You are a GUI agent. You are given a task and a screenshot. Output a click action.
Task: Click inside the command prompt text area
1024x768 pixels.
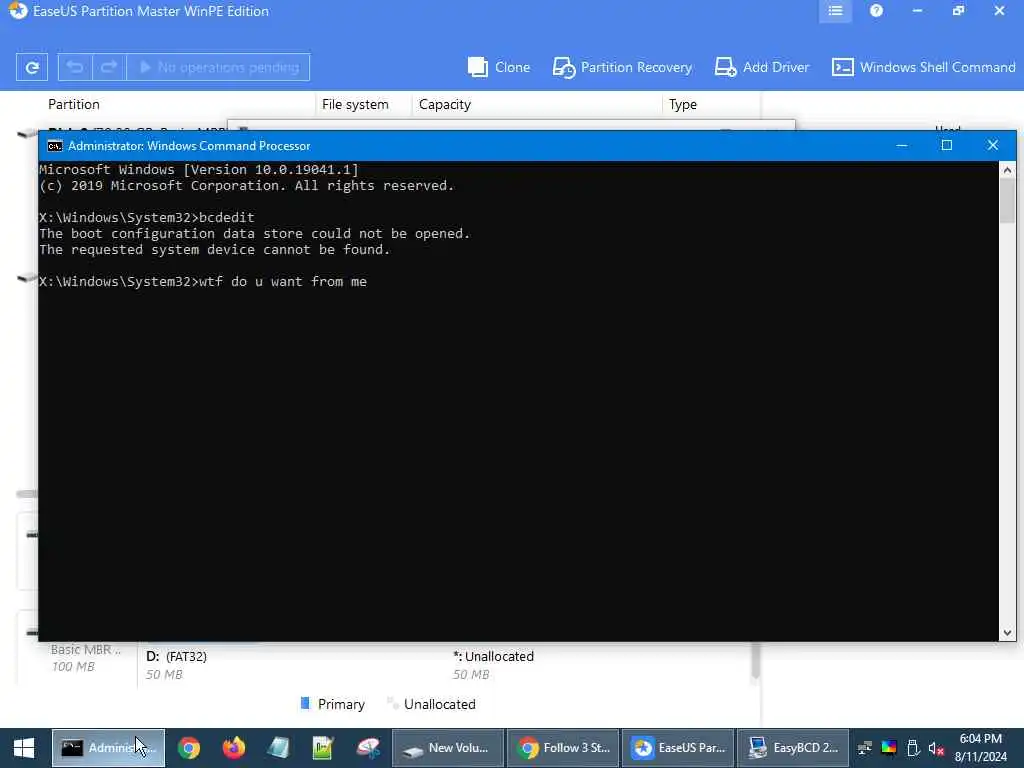(519, 401)
